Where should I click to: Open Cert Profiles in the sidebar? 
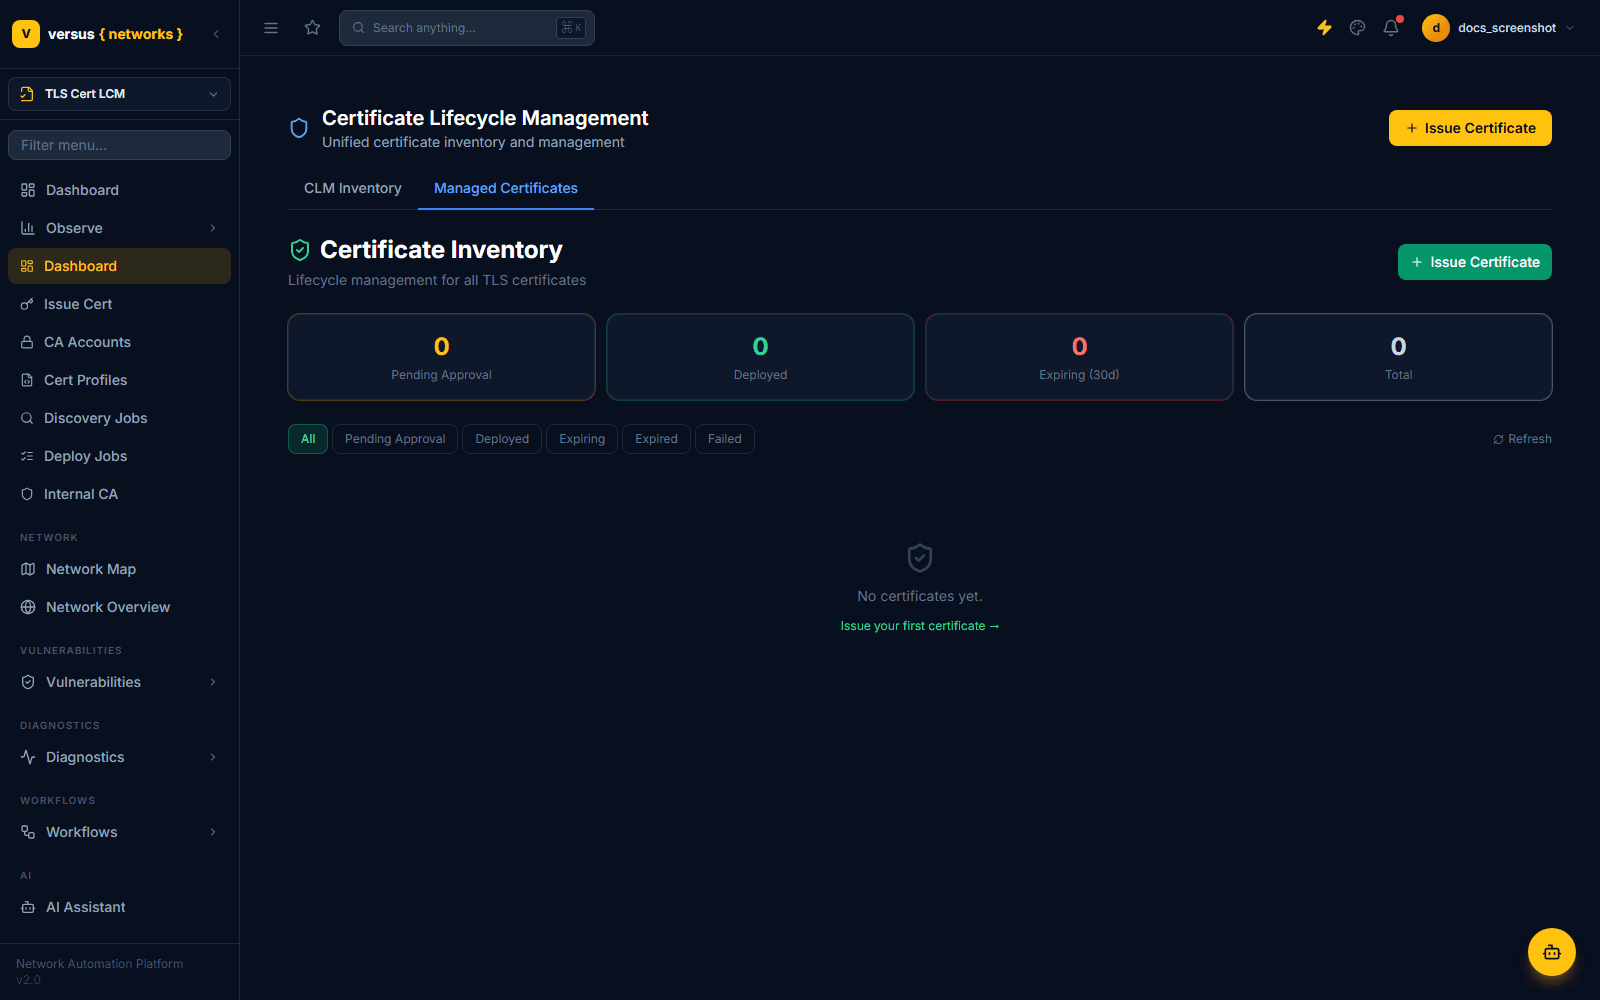tap(119, 380)
